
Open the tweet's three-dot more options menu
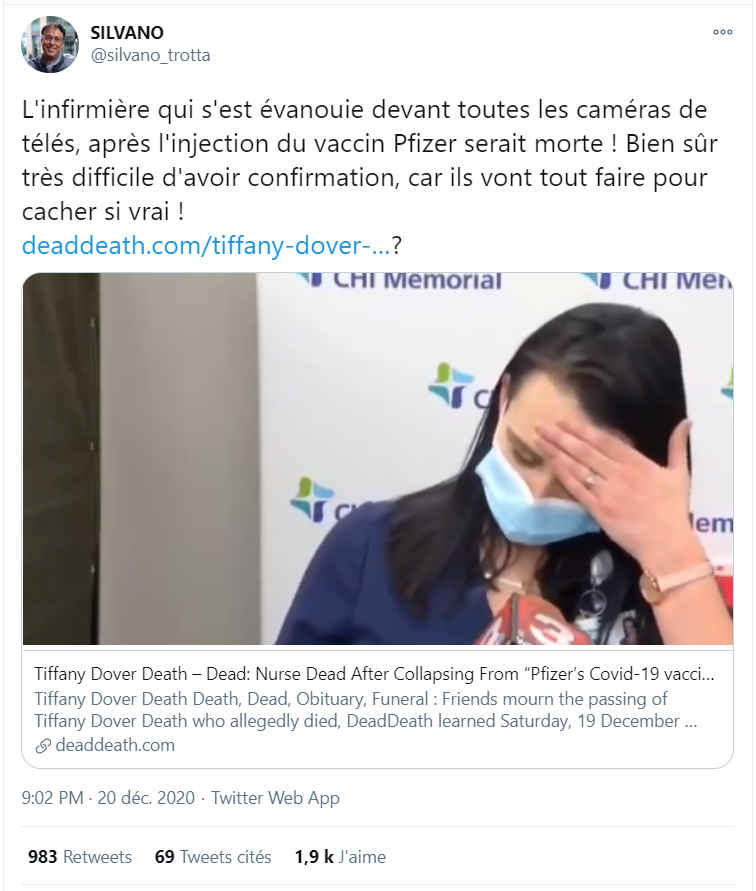tap(722, 32)
